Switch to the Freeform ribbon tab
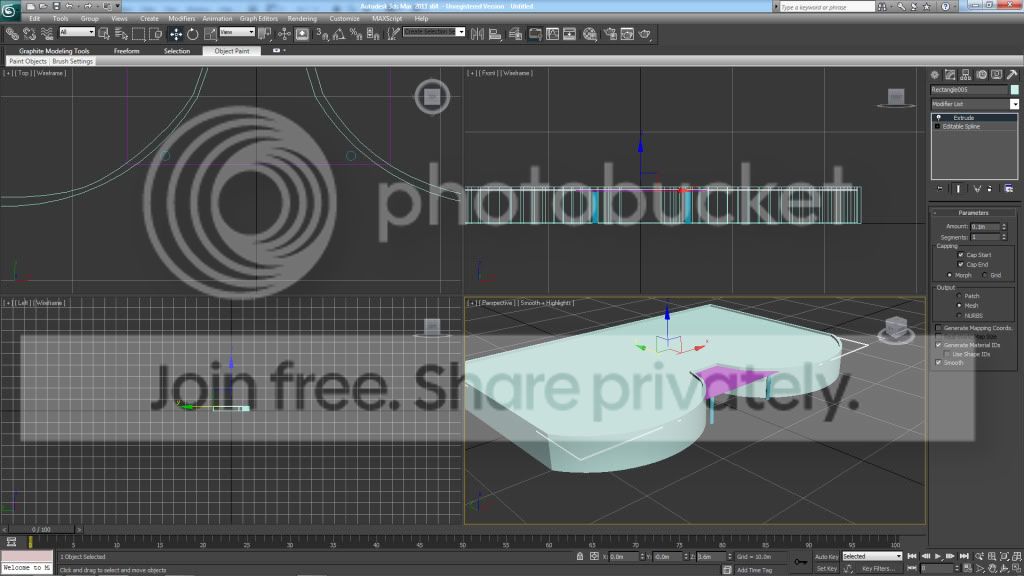Screen dimensions: 1024x576 (127, 51)
